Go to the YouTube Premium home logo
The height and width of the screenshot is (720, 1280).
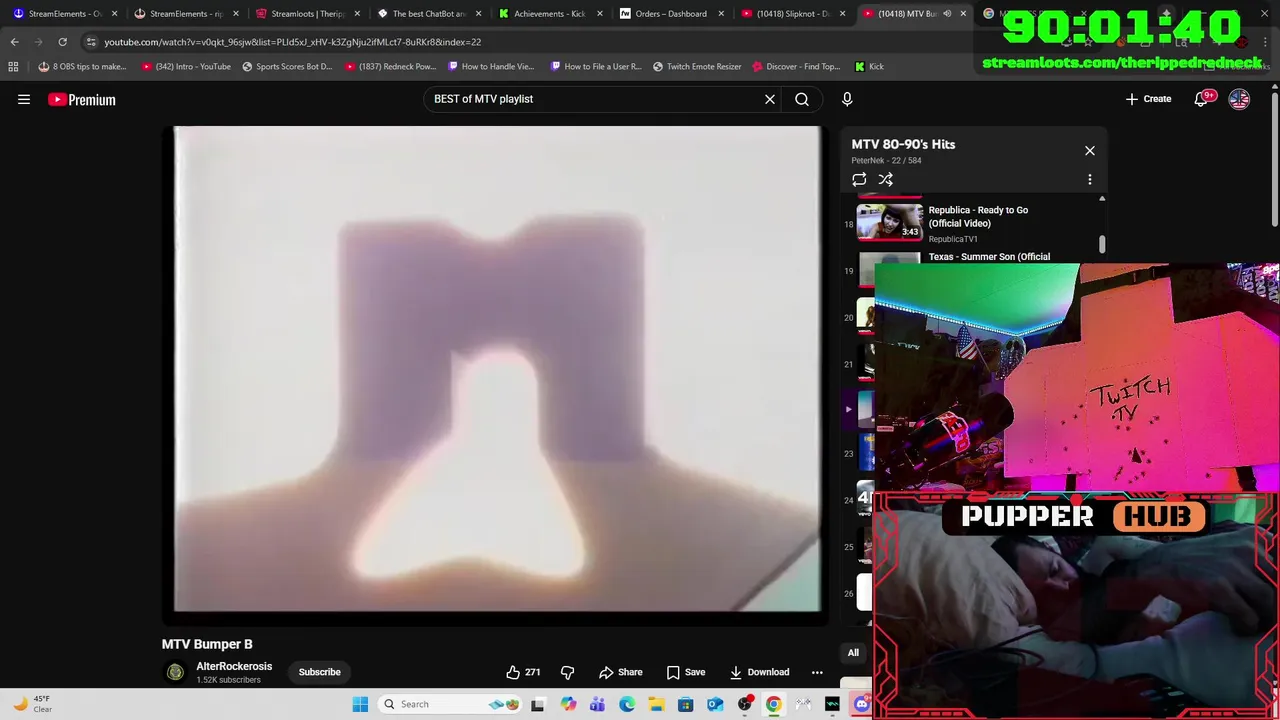[82, 99]
